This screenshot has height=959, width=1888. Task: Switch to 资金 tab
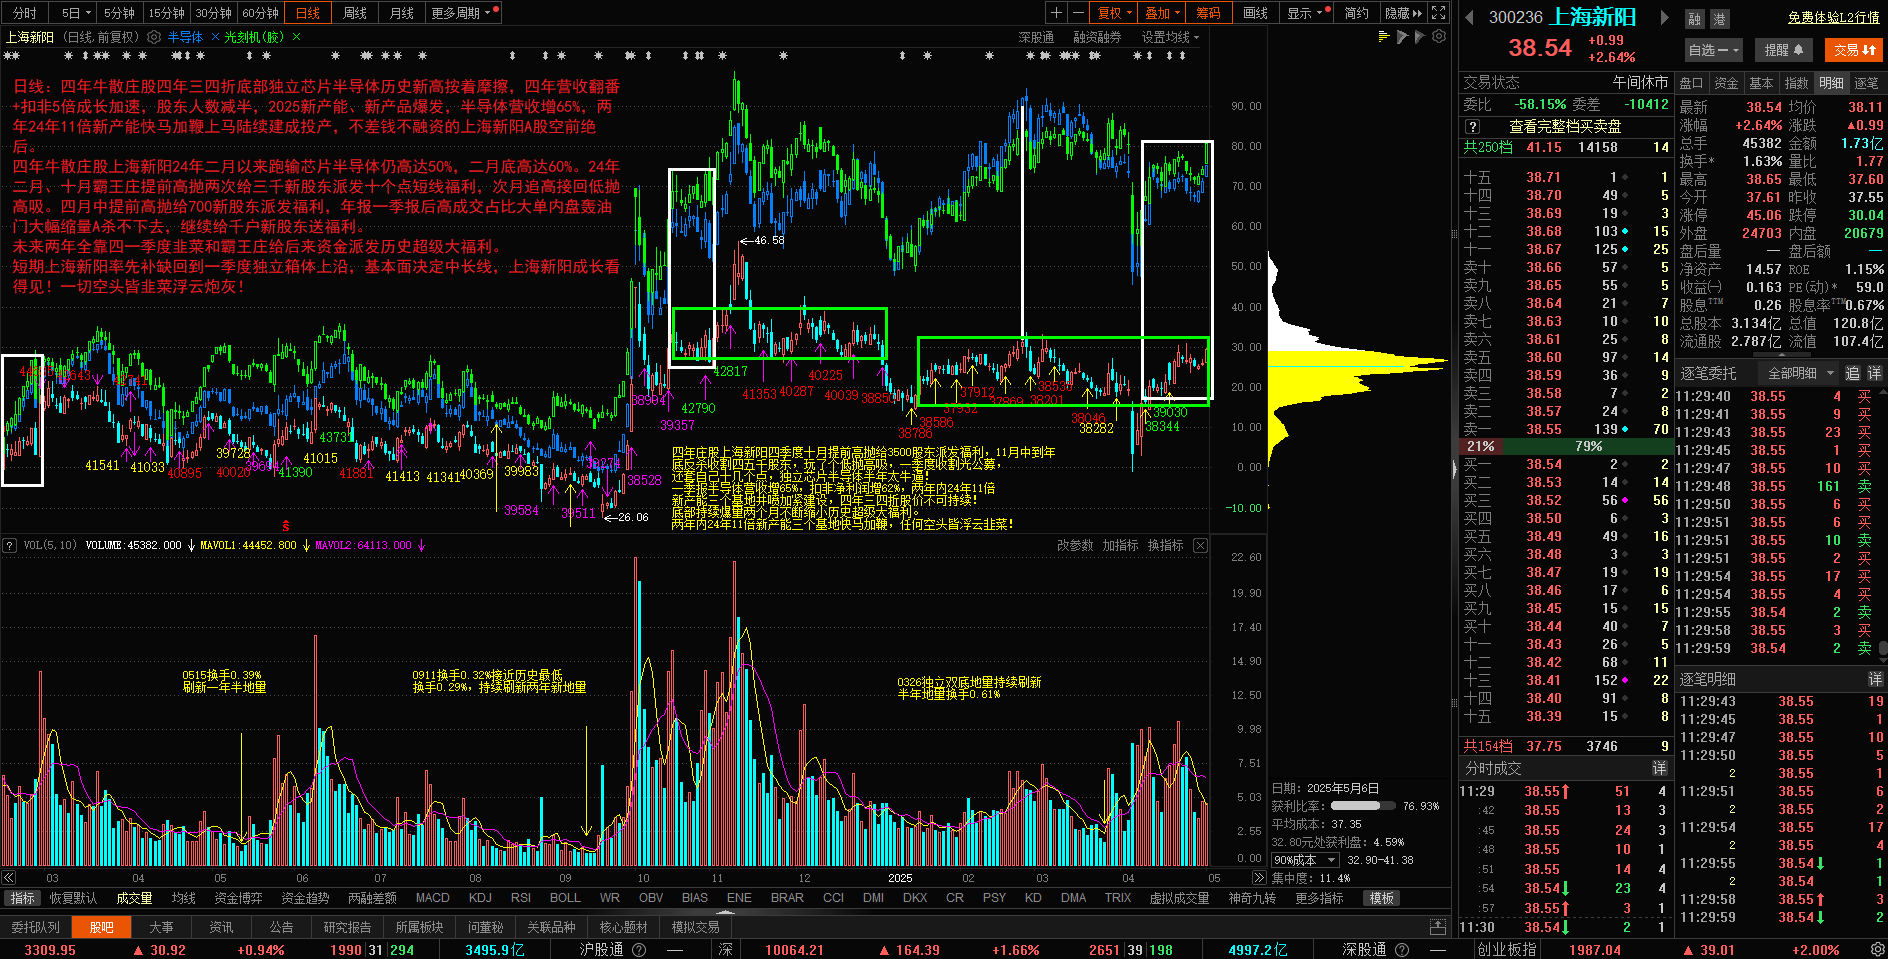click(x=1726, y=83)
